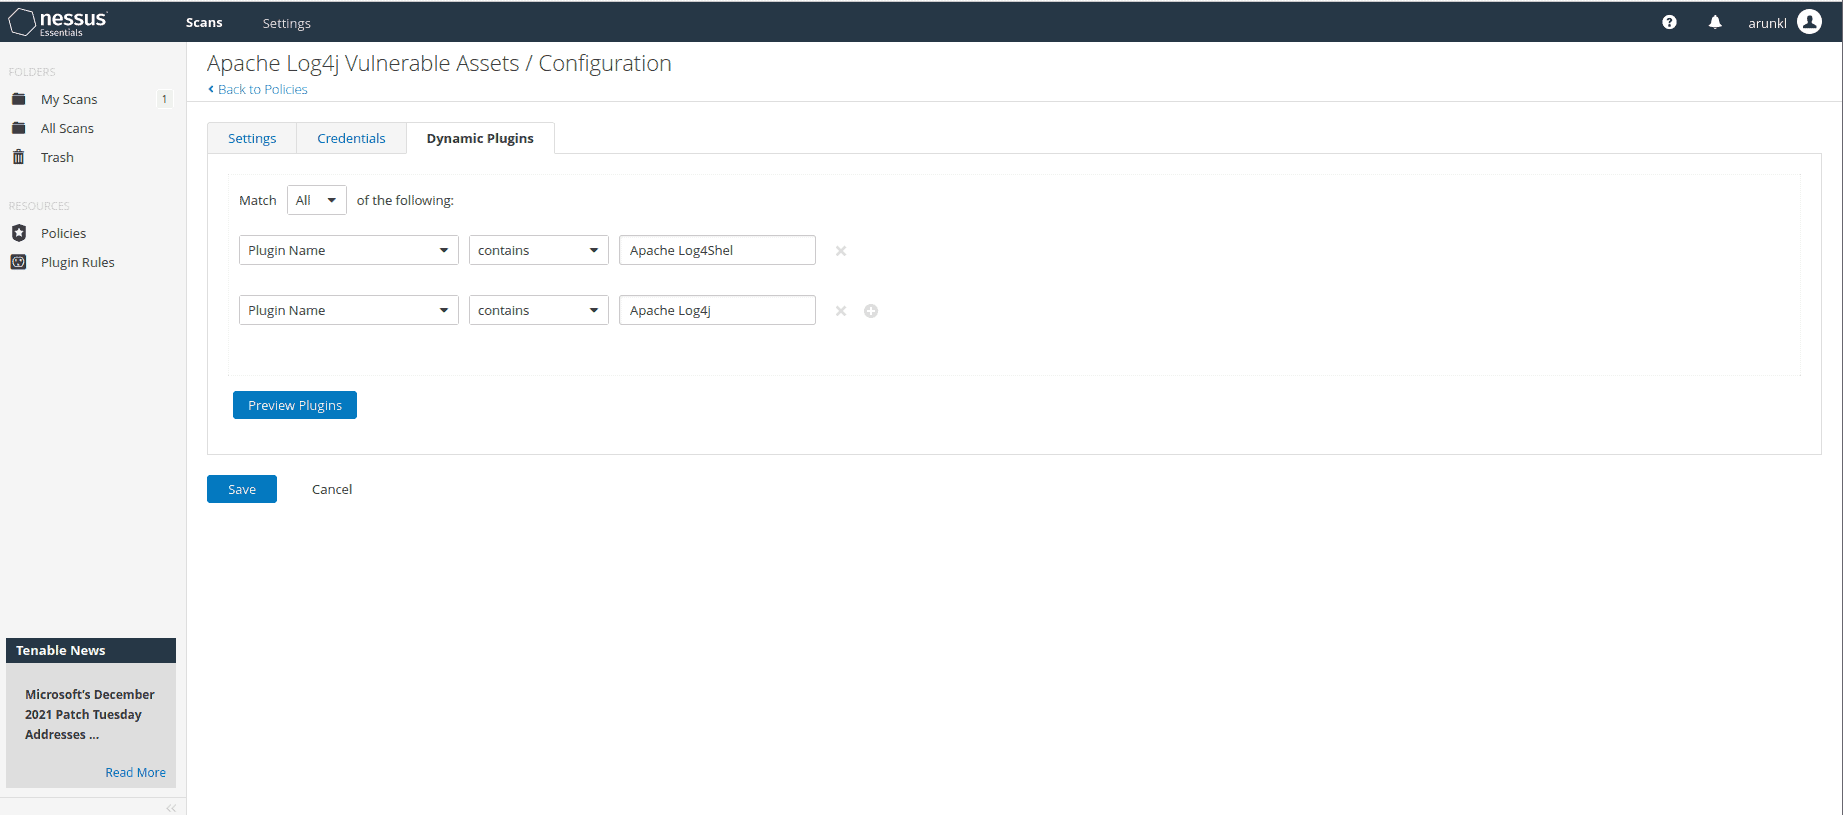Click Microsoft's December 2021 Patch Tuesday headline
The width and height of the screenshot is (1843, 815).
point(90,714)
